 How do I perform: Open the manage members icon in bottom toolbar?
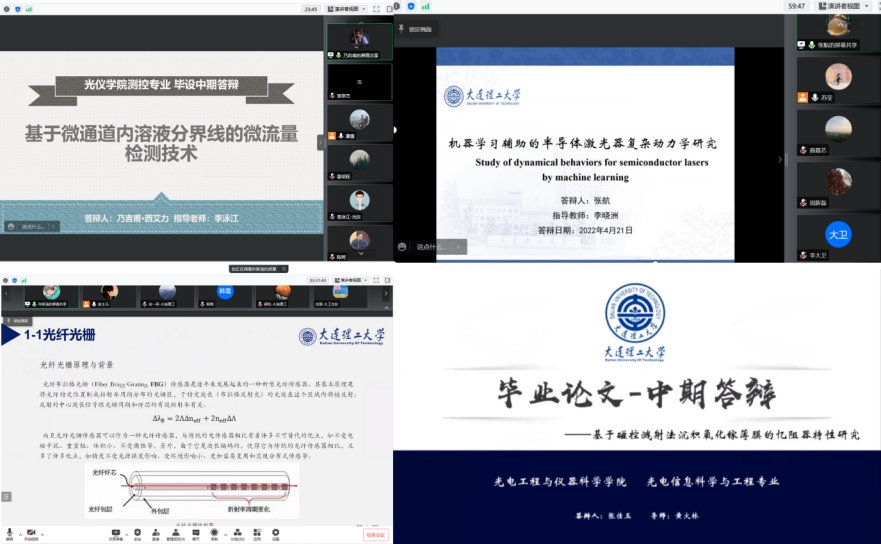tap(176, 532)
